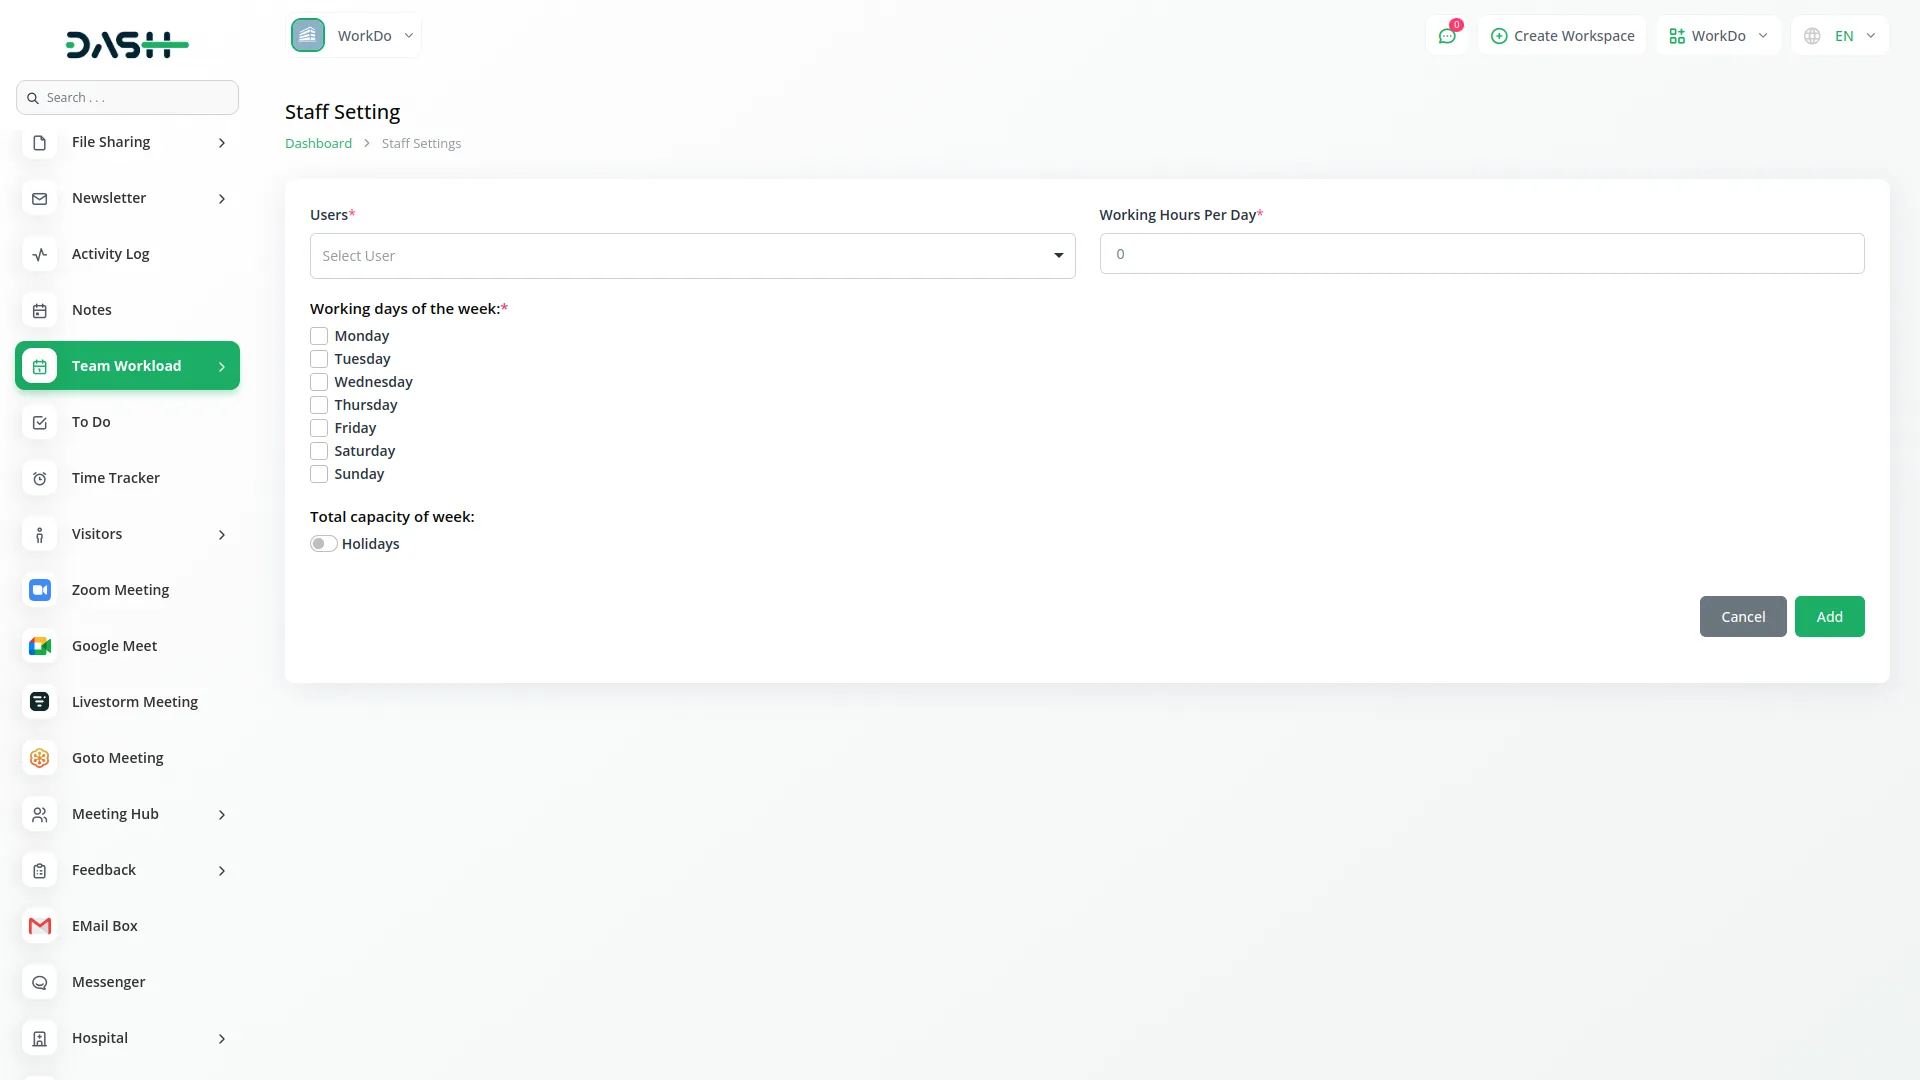Viewport: 1920px width, 1080px height.
Task: Open the notifications chat bubble icon
Action: [x=1447, y=35]
